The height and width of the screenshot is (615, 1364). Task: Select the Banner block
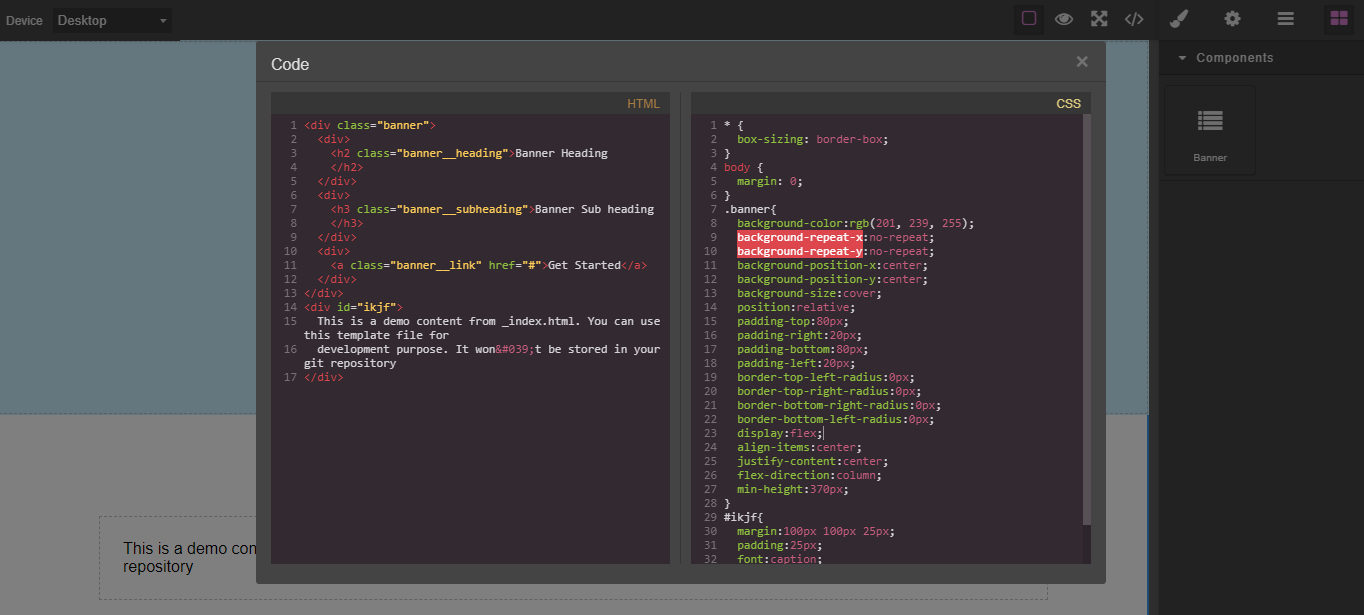[x=1210, y=130]
